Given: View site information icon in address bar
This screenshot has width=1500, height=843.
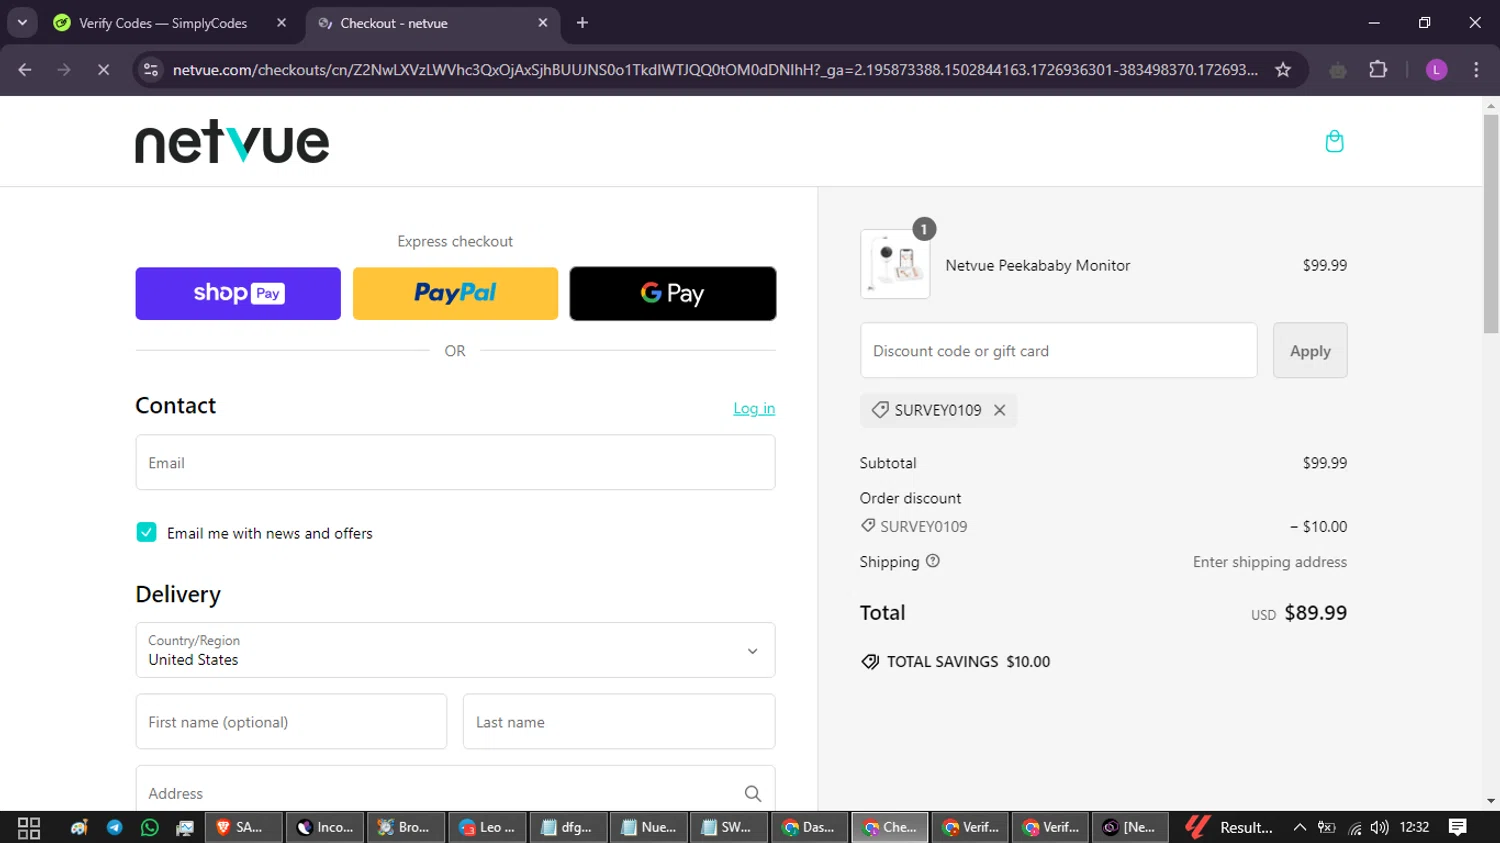Looking at the screenshot, I should (x=151, y=69).
